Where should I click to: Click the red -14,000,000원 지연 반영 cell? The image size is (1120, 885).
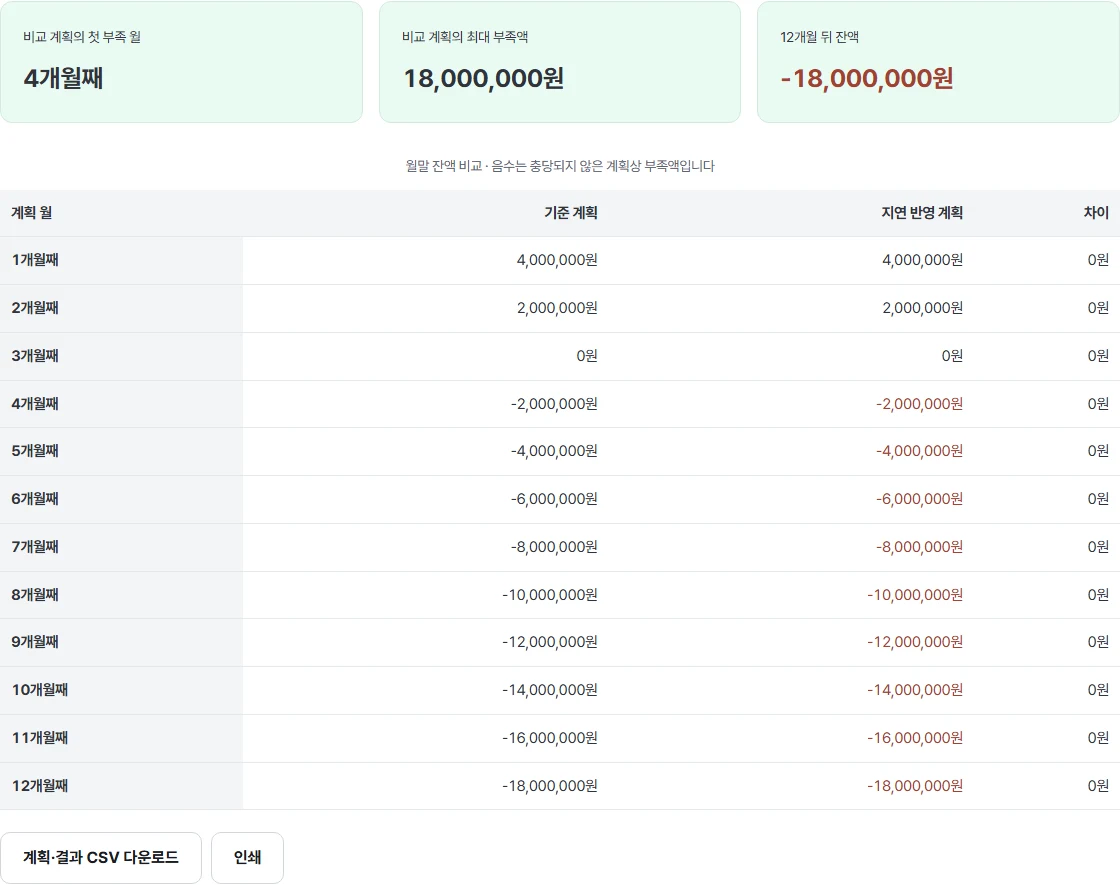click(915, 689)
